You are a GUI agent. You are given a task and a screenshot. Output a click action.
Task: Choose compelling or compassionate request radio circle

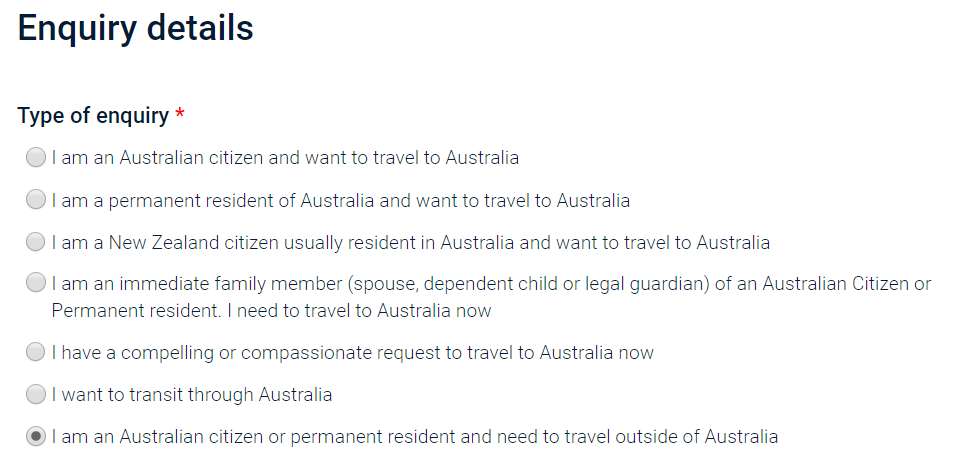[x=36, y=352]
